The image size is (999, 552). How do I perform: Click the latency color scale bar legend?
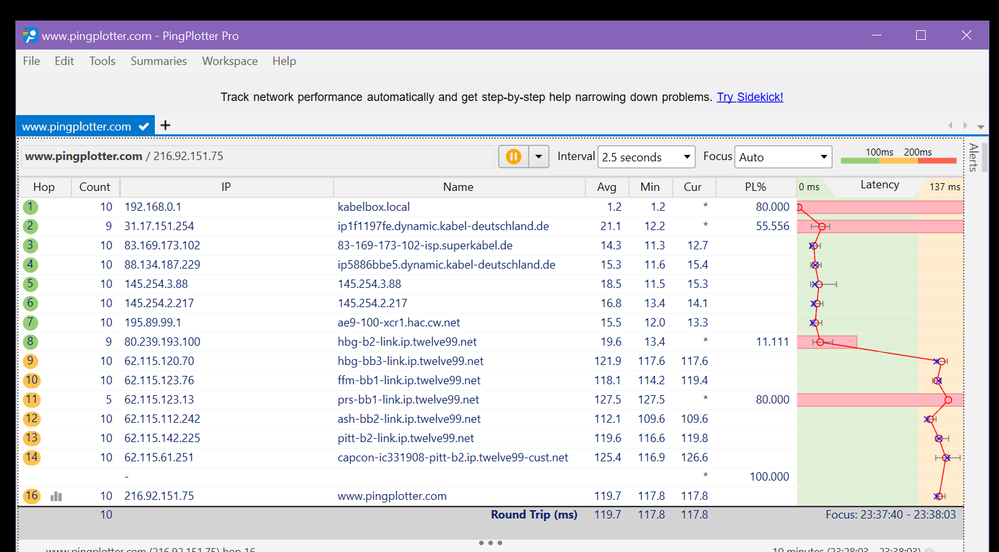(898, 157)
